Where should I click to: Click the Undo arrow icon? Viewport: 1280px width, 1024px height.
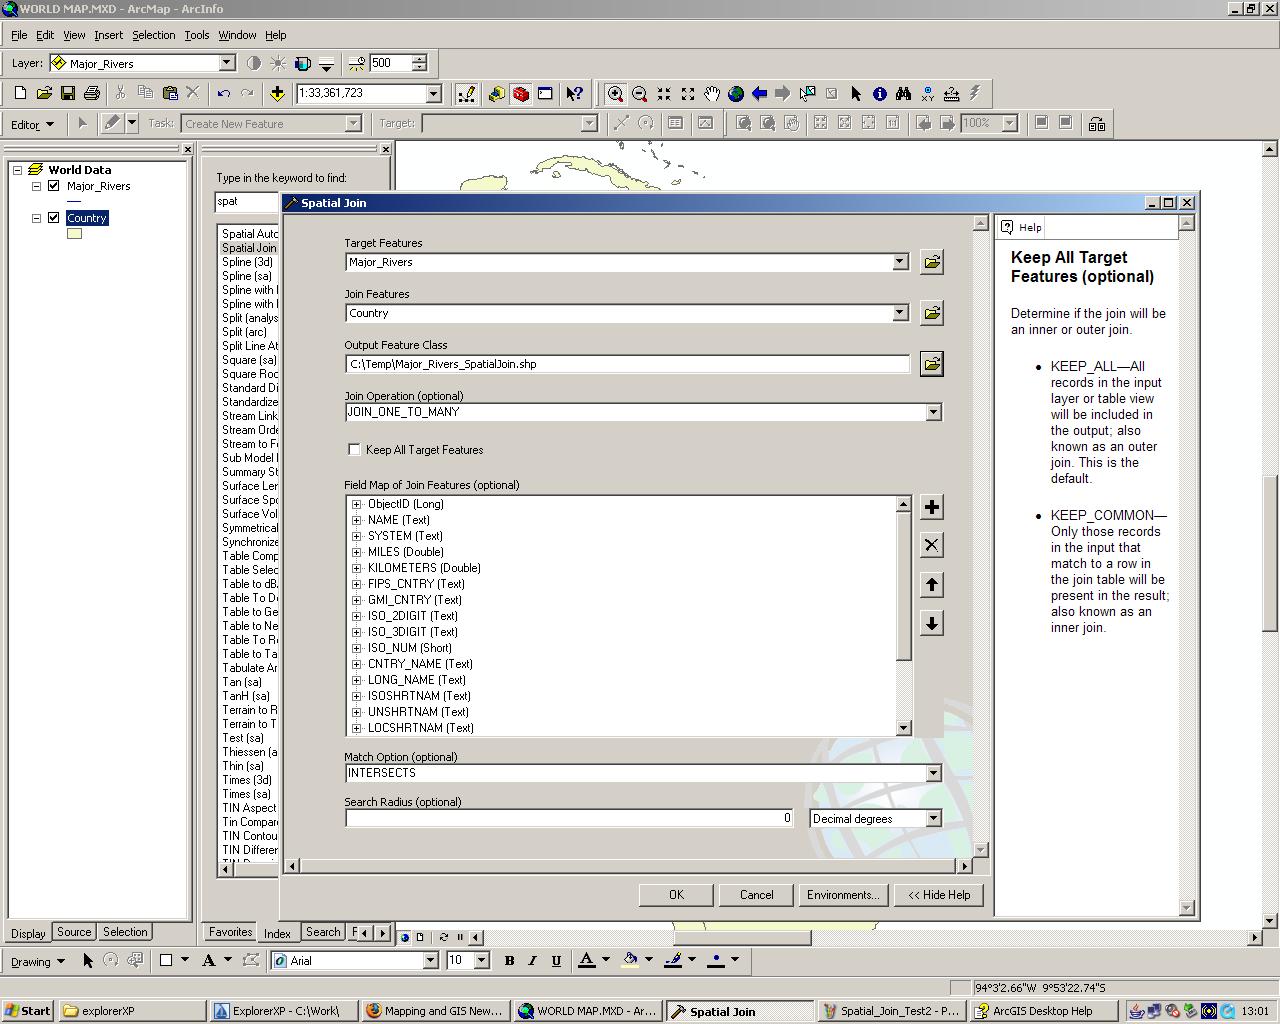click(x=223, y=93)
